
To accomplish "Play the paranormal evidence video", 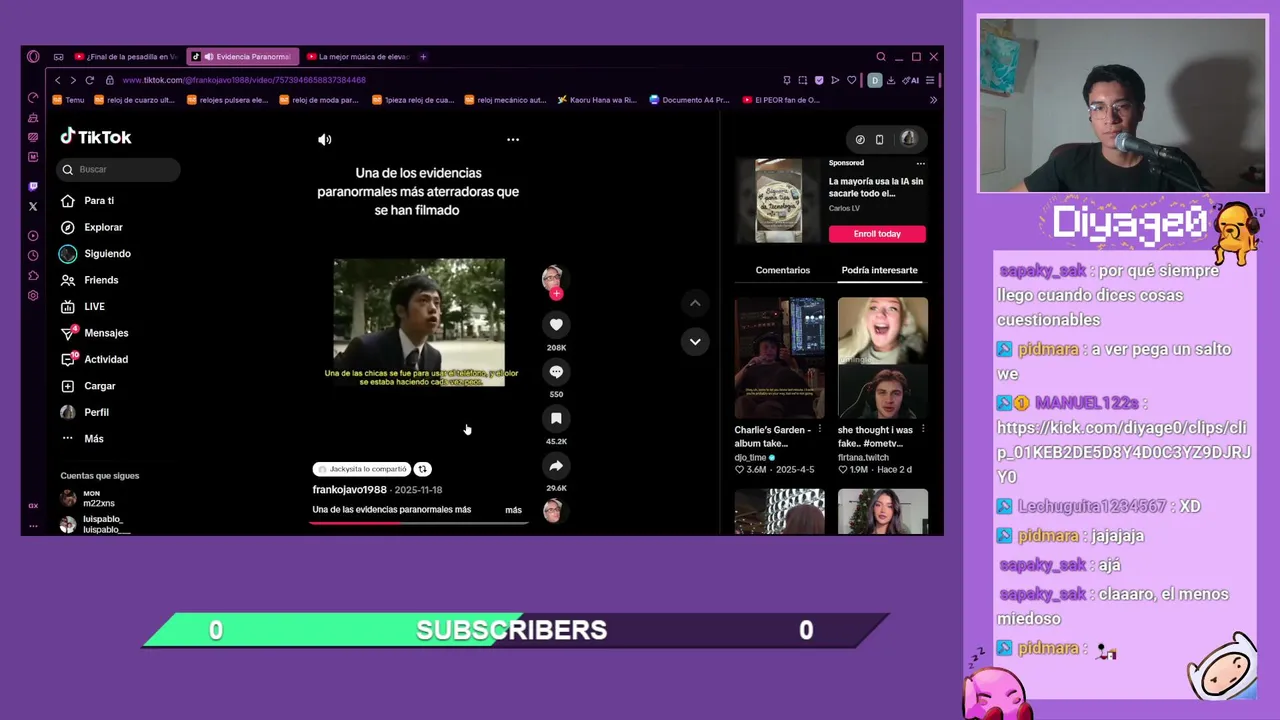I will click(x=419, y=323).
